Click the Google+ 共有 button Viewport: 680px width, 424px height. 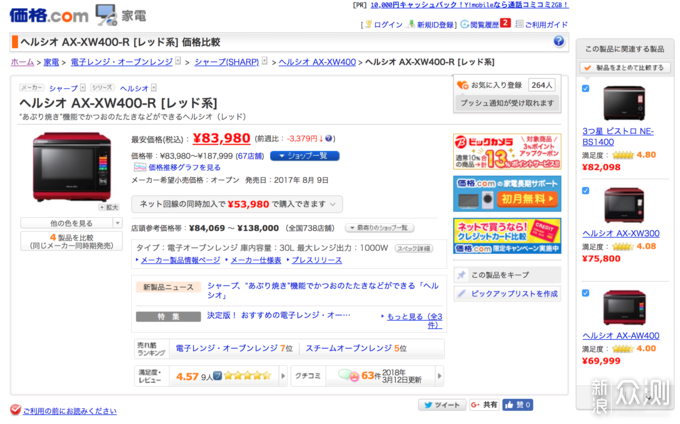coord(484,405)
